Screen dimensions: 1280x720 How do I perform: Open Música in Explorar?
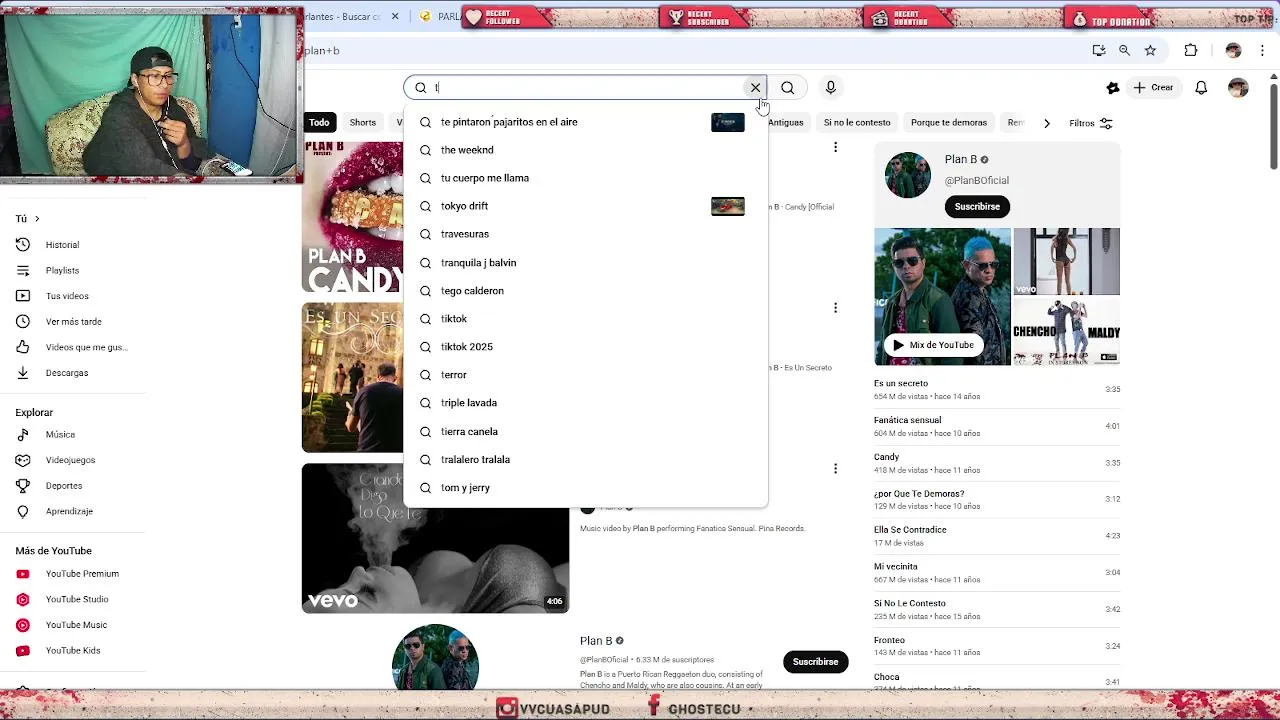tap(60, 435)
